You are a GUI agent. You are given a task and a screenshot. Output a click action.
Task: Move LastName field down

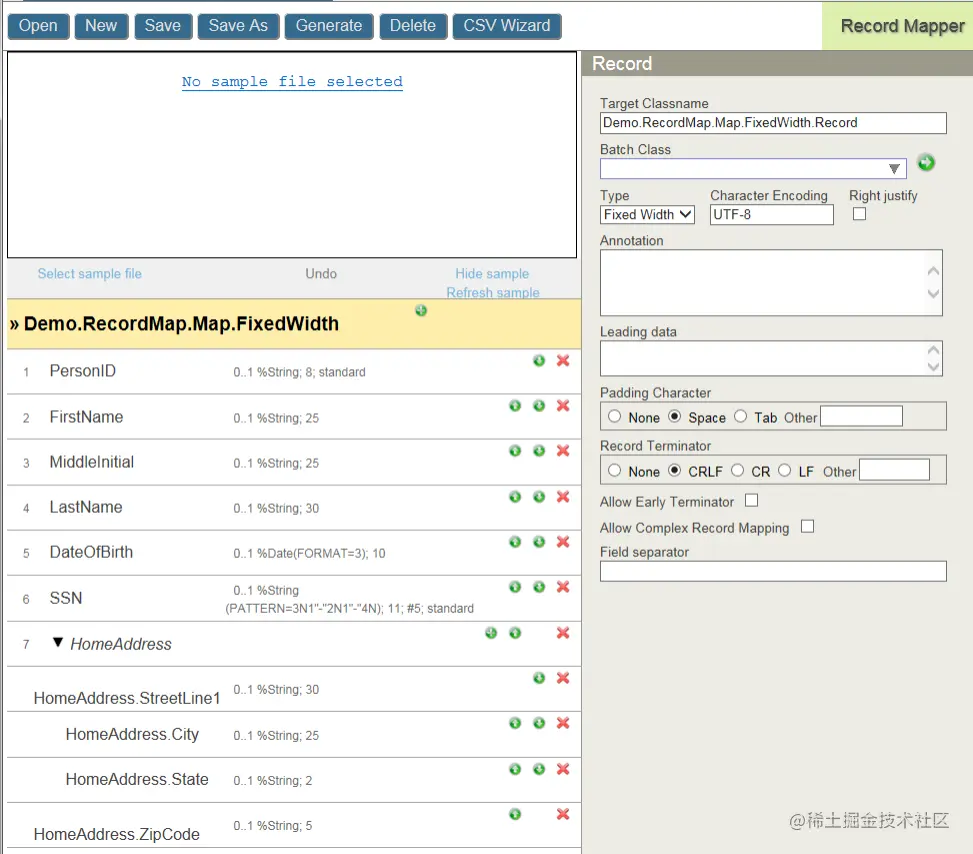(x=539, y=497)
